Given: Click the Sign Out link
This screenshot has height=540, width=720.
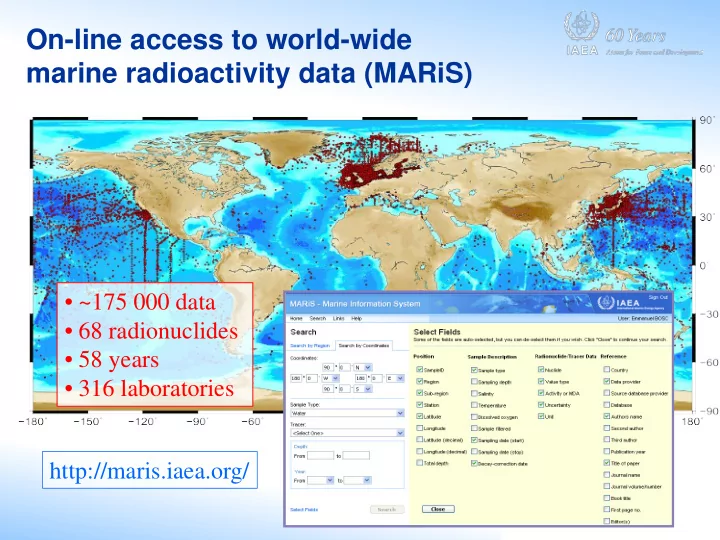Looking at the screenshot, I should [658, 297].
